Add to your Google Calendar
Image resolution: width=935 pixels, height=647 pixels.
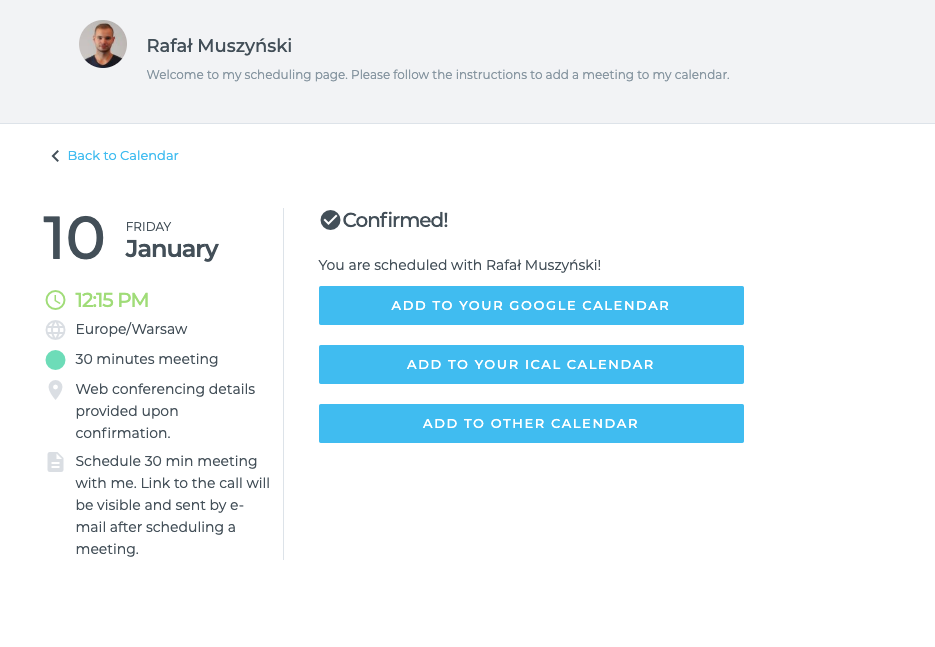531,305
